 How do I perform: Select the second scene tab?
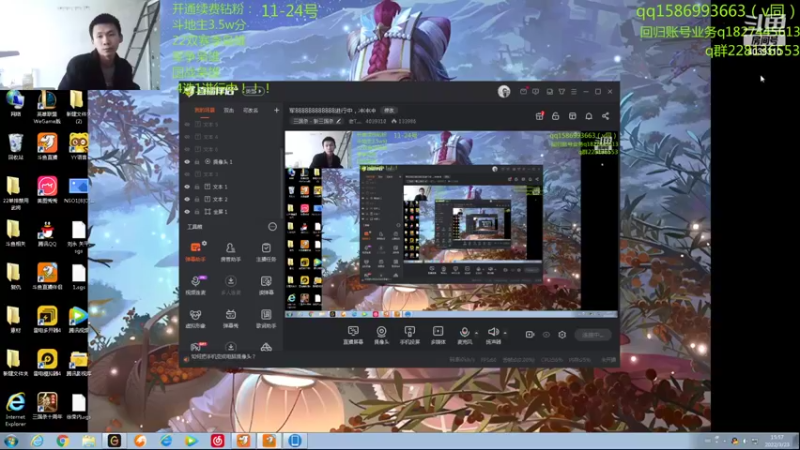229,110
